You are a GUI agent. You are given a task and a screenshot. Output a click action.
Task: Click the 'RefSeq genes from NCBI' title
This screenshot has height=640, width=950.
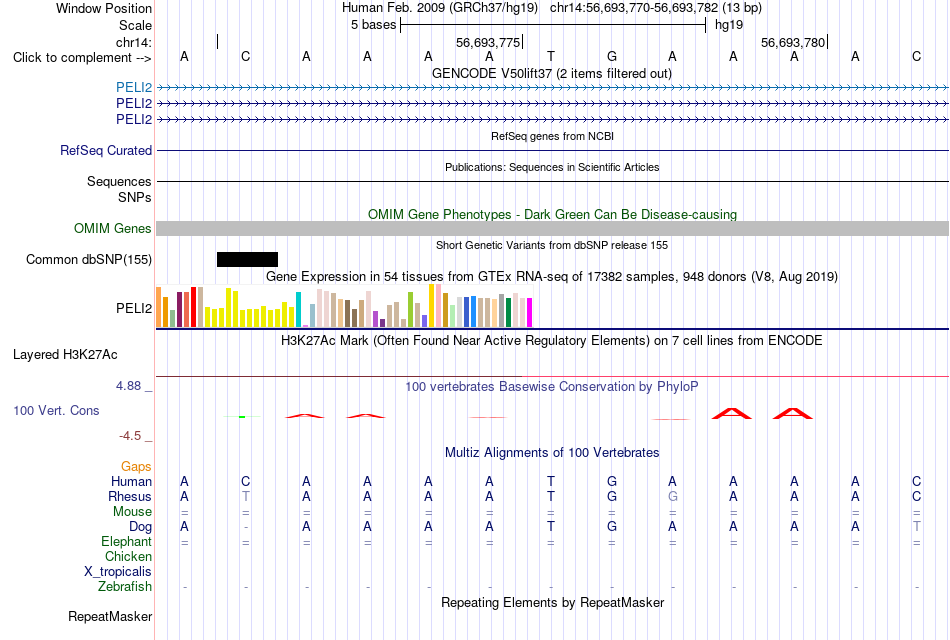552,136
